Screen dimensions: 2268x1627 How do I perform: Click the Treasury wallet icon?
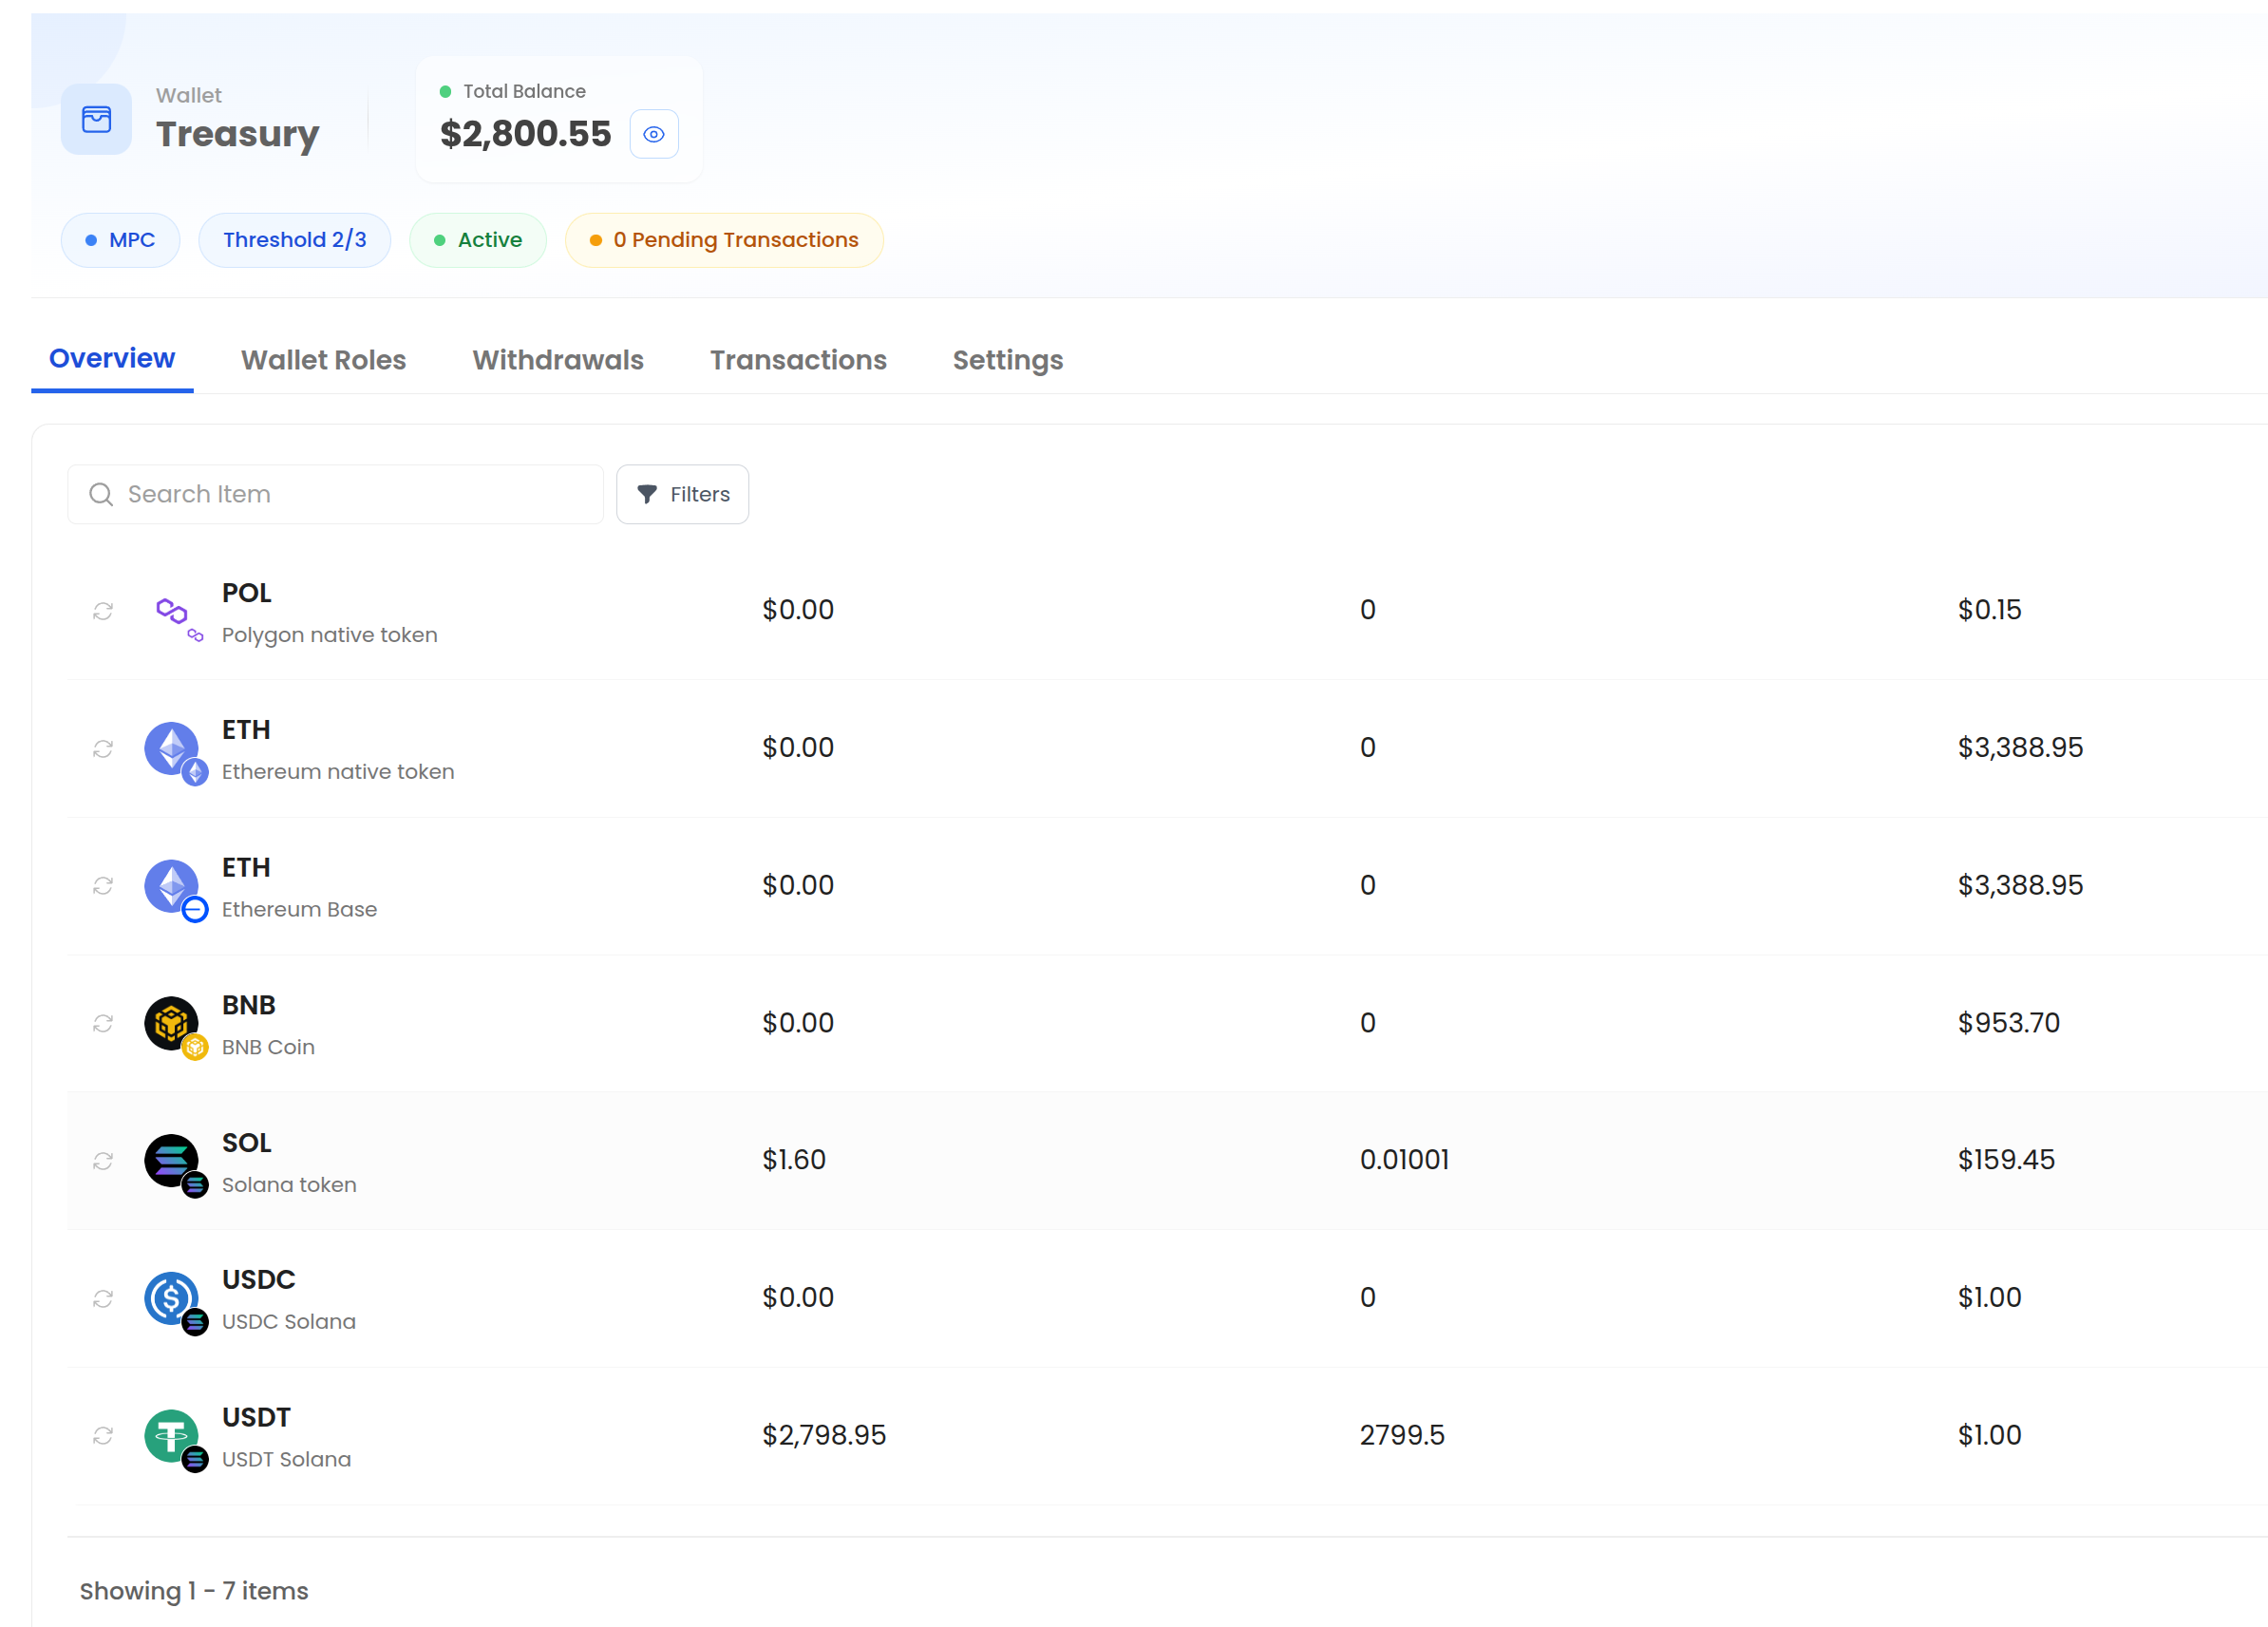pos(96,119)
